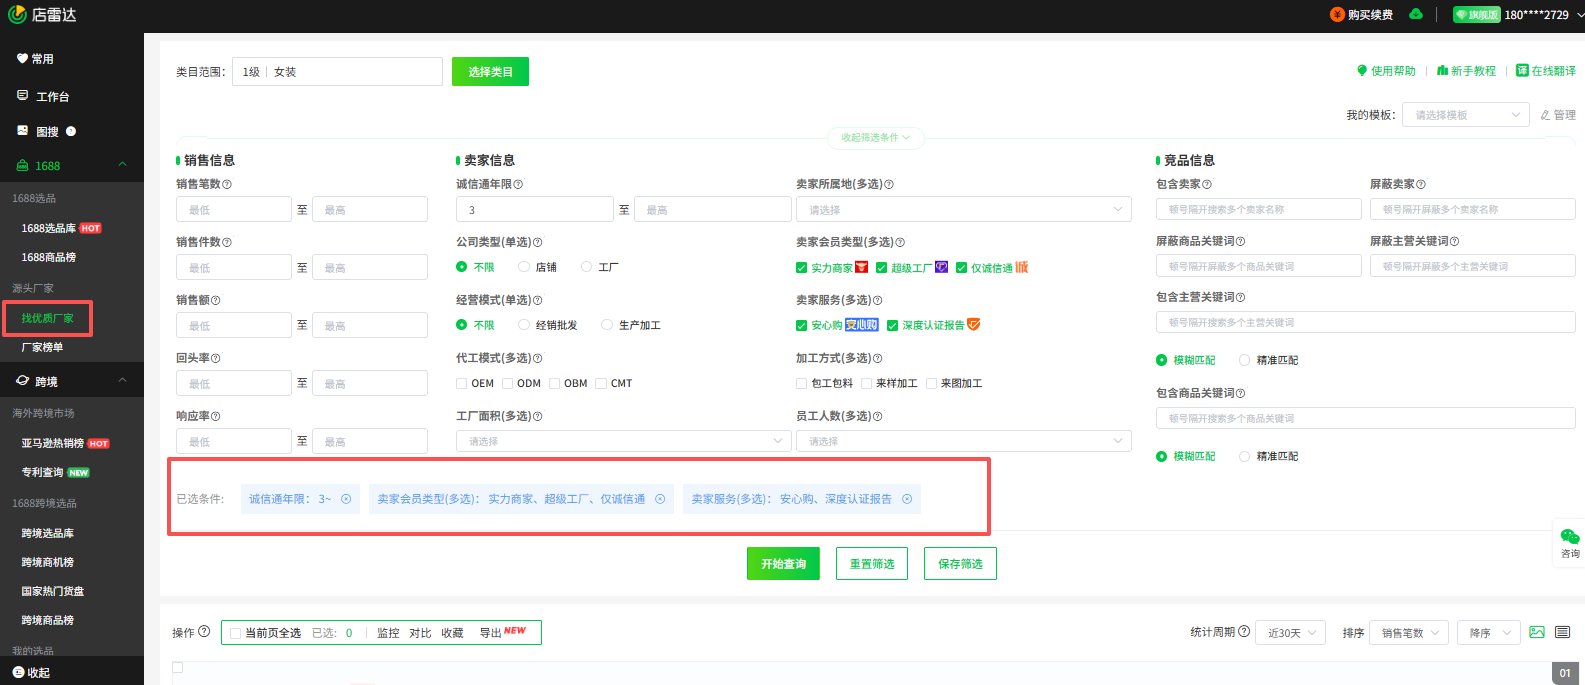Open the 卖家所属地 location dropdown
The image size is (1585, 685).
click(963, 210)
